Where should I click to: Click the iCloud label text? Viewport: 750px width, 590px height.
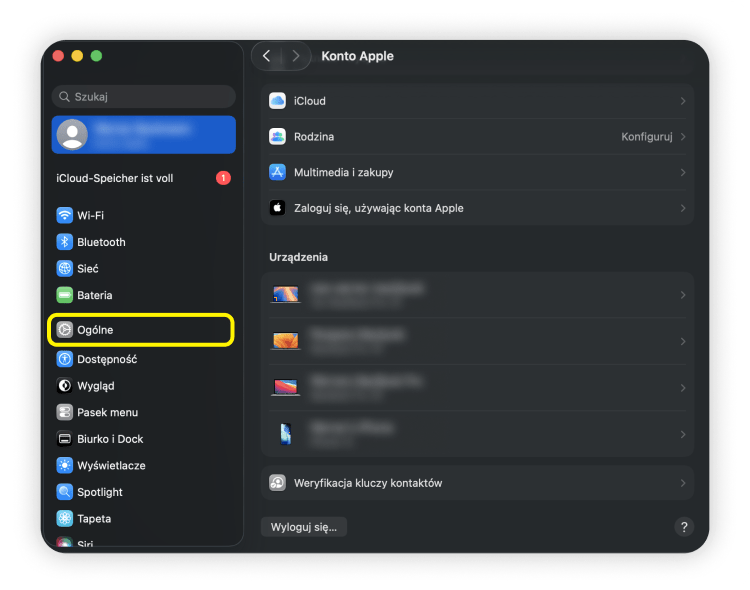click(309, 101)
